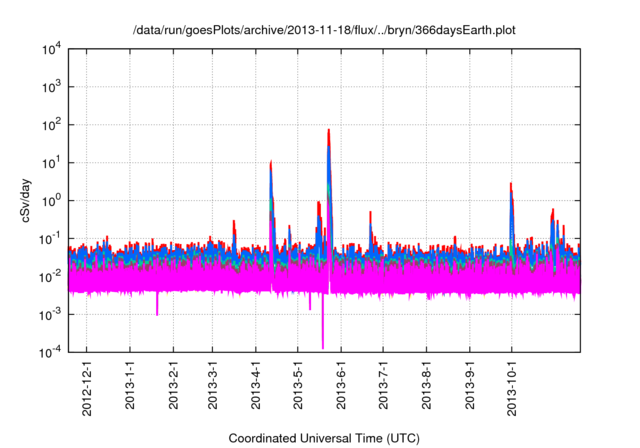Select the 2012-12-1 date tick label

click(88, 386)
